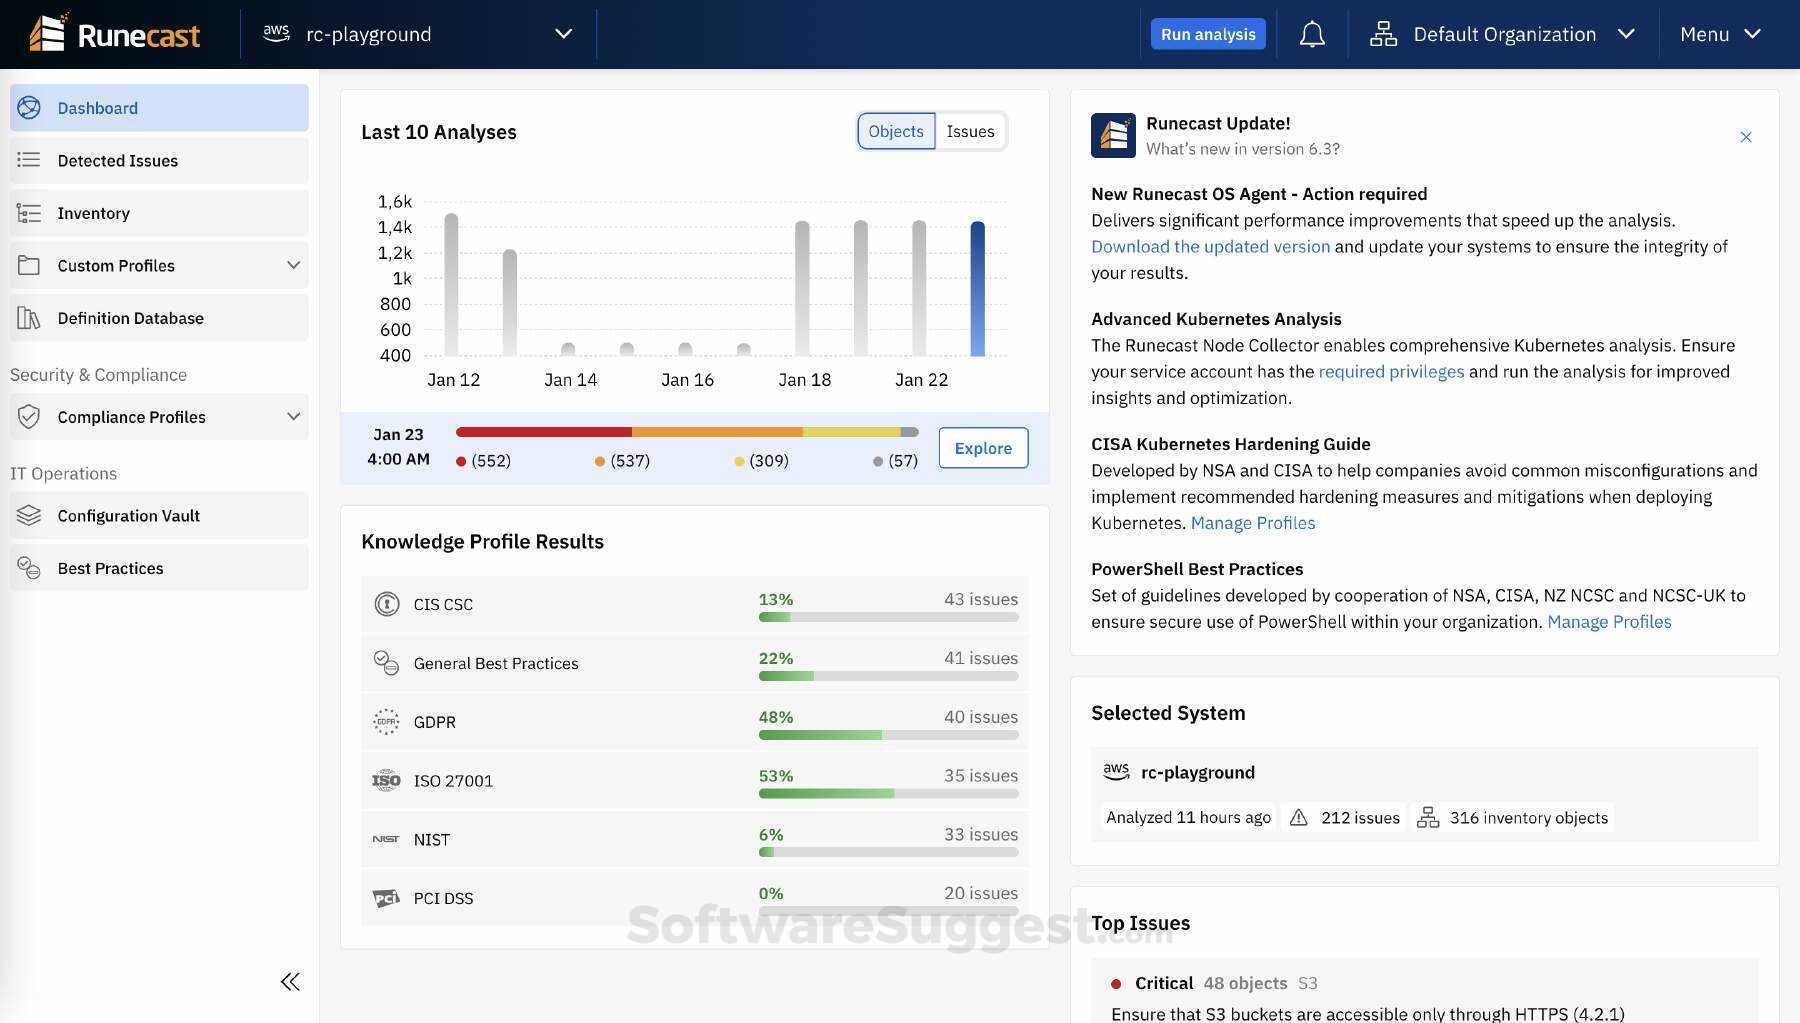This screenshot has width=1800, height=1023.
Task: Select Best Practices in the sidebar
Action: (x=110, y=567)
